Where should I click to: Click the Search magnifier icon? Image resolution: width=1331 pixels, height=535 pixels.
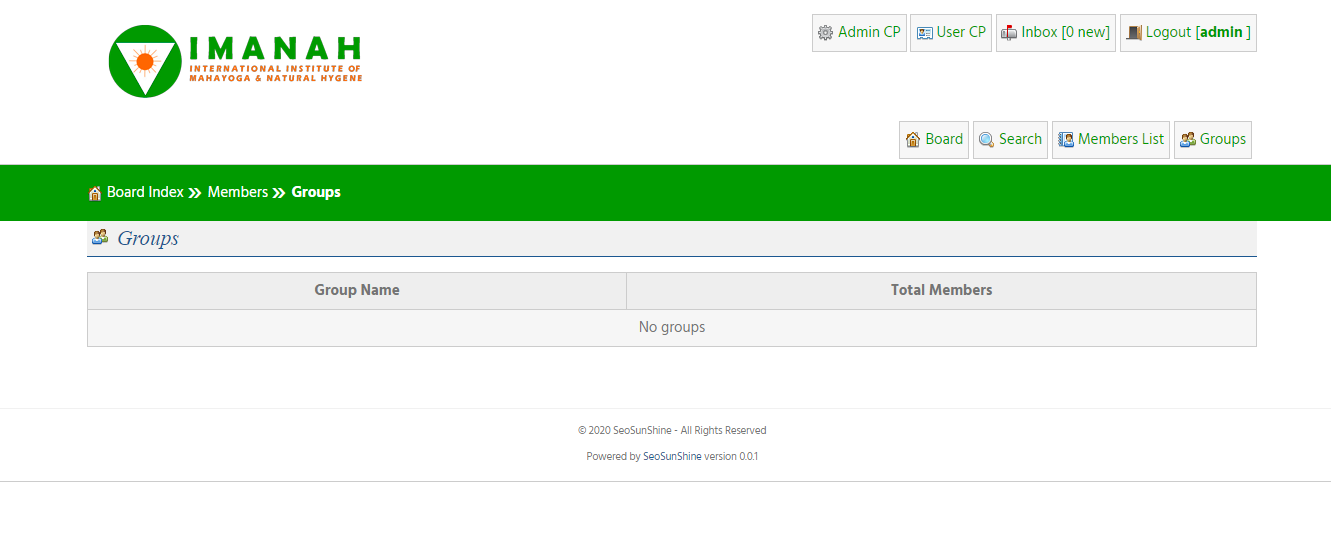pyautogui.click(x=986, y=140)
